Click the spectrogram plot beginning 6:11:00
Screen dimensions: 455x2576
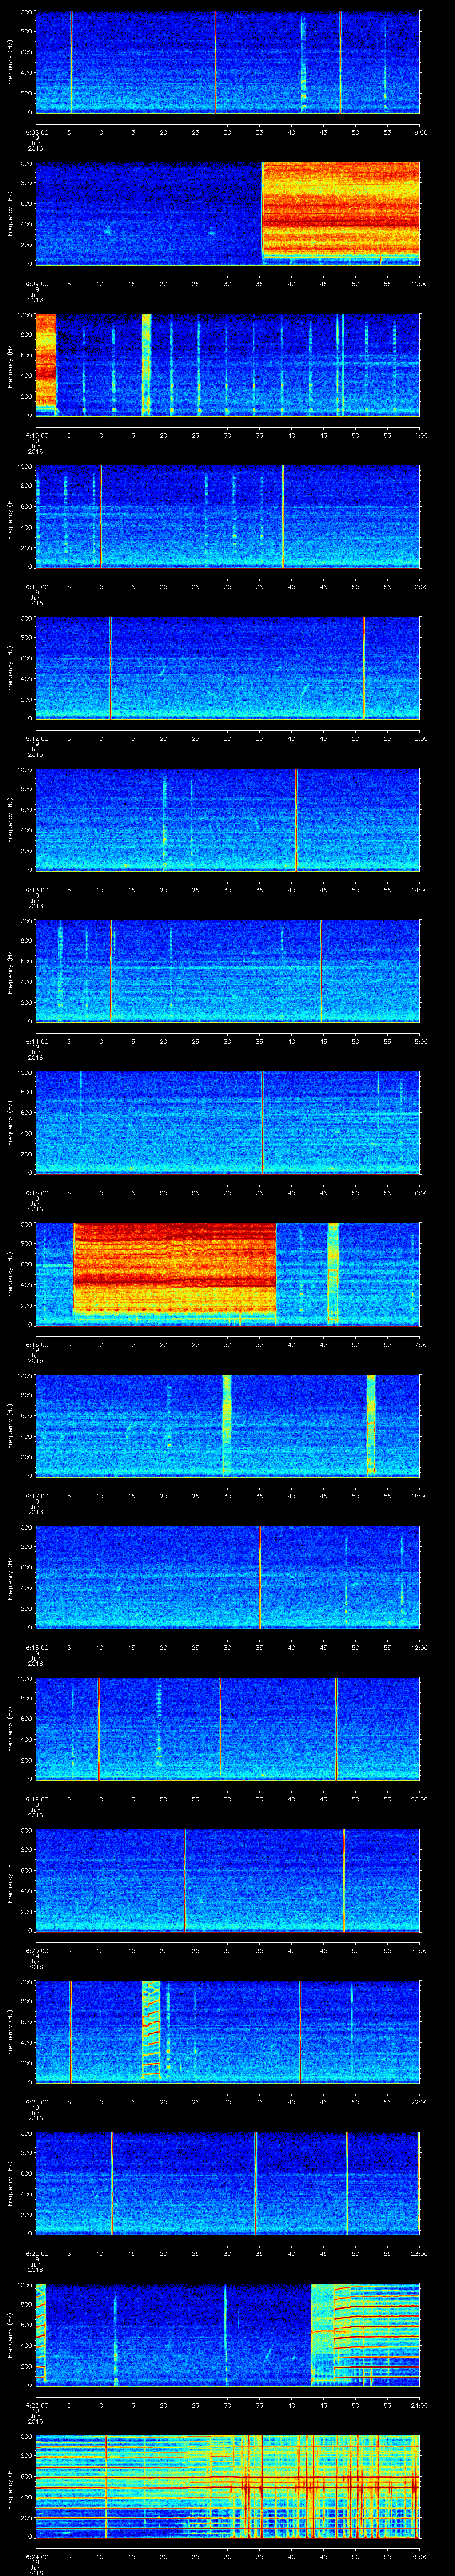pyautogui.click(x=227, y=517)
